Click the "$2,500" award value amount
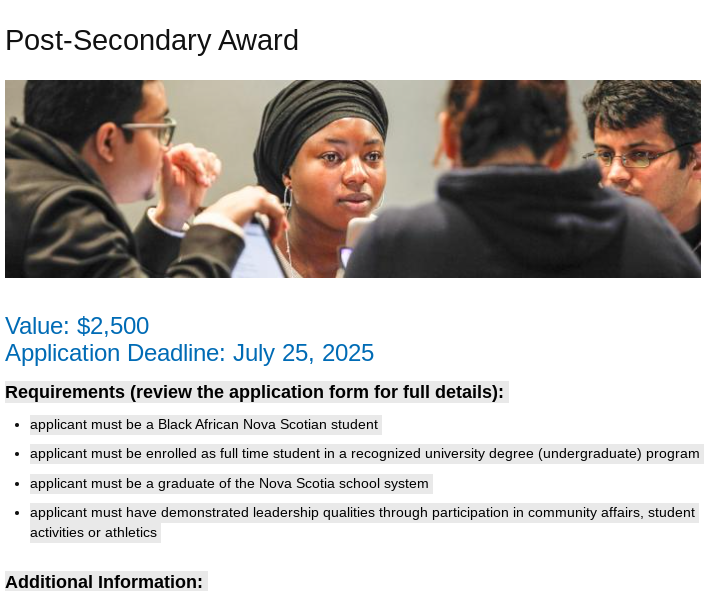The width and height of the screenshot is (713, 591). (x=113, y=326)
